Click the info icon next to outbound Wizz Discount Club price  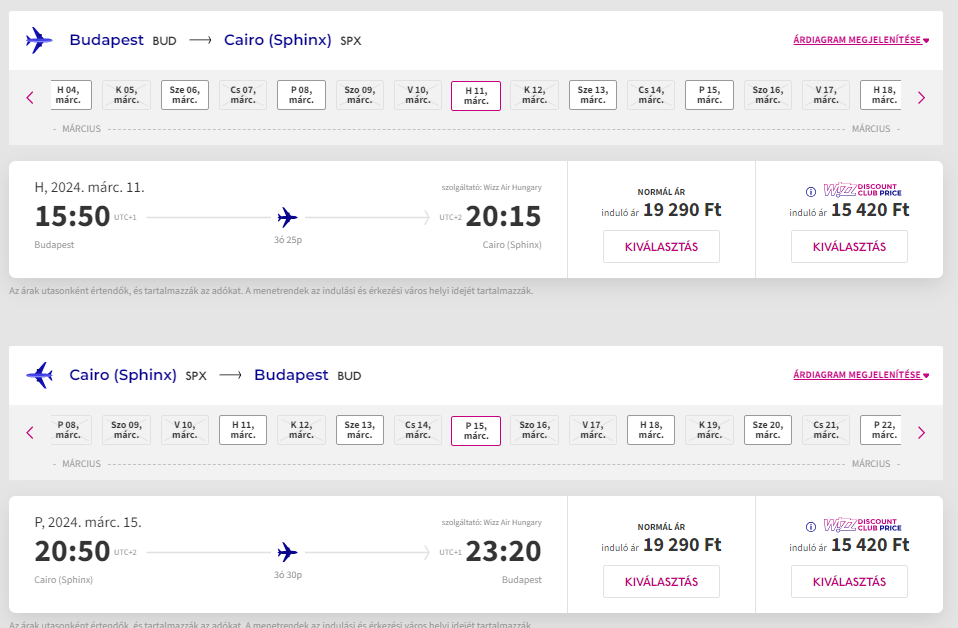tap(811, 192)
